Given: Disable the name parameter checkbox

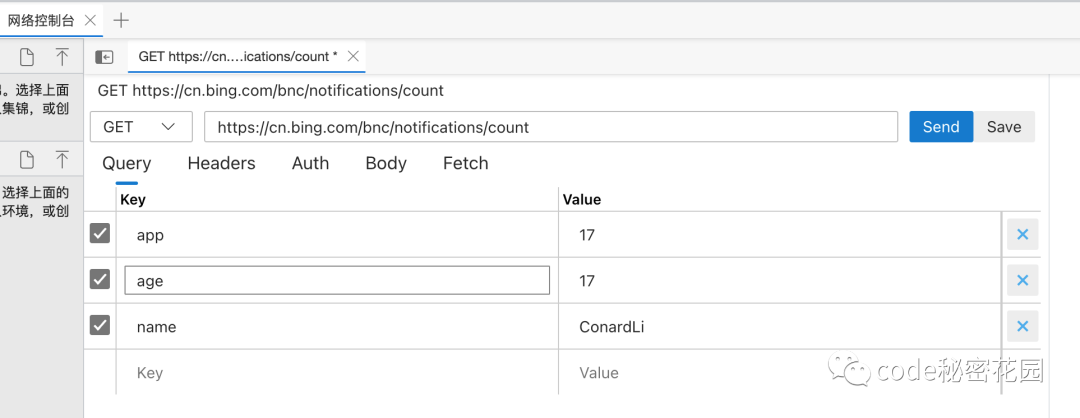Looking at the screenshot, I should point(100,326).
